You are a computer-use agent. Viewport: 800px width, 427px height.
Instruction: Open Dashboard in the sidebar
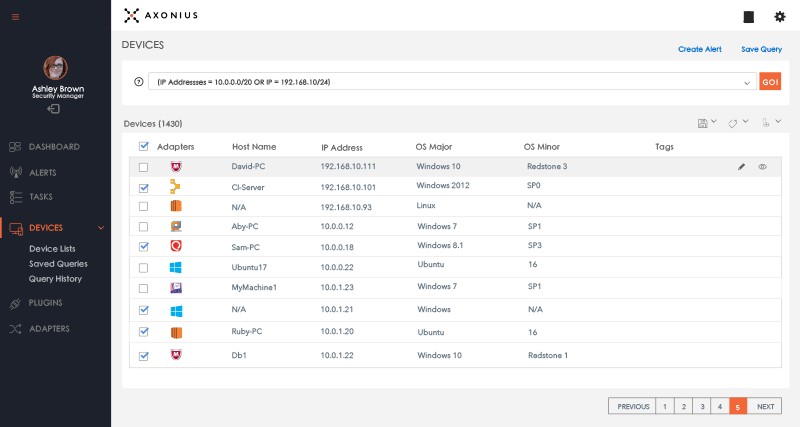coord(54,147)
